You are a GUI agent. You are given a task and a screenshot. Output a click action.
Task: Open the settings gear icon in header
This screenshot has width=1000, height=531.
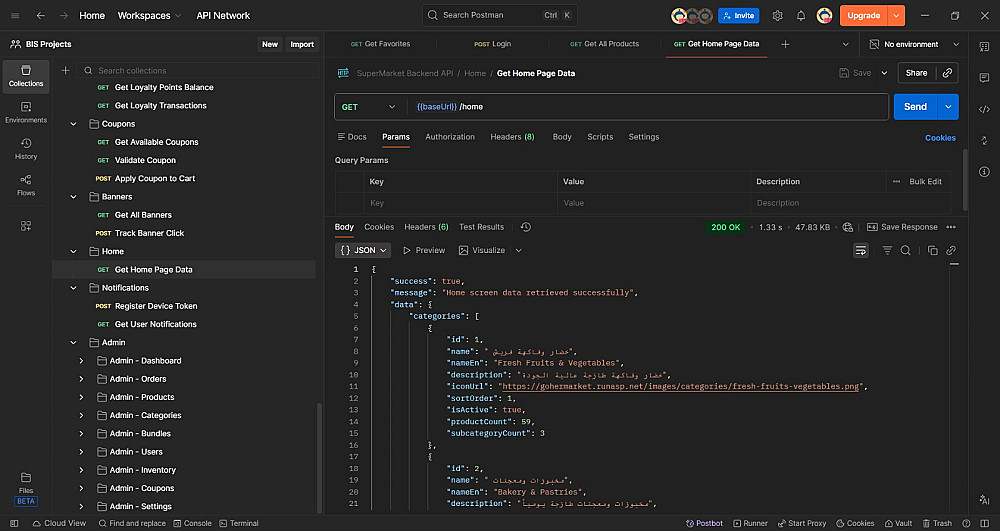point(778,16)
